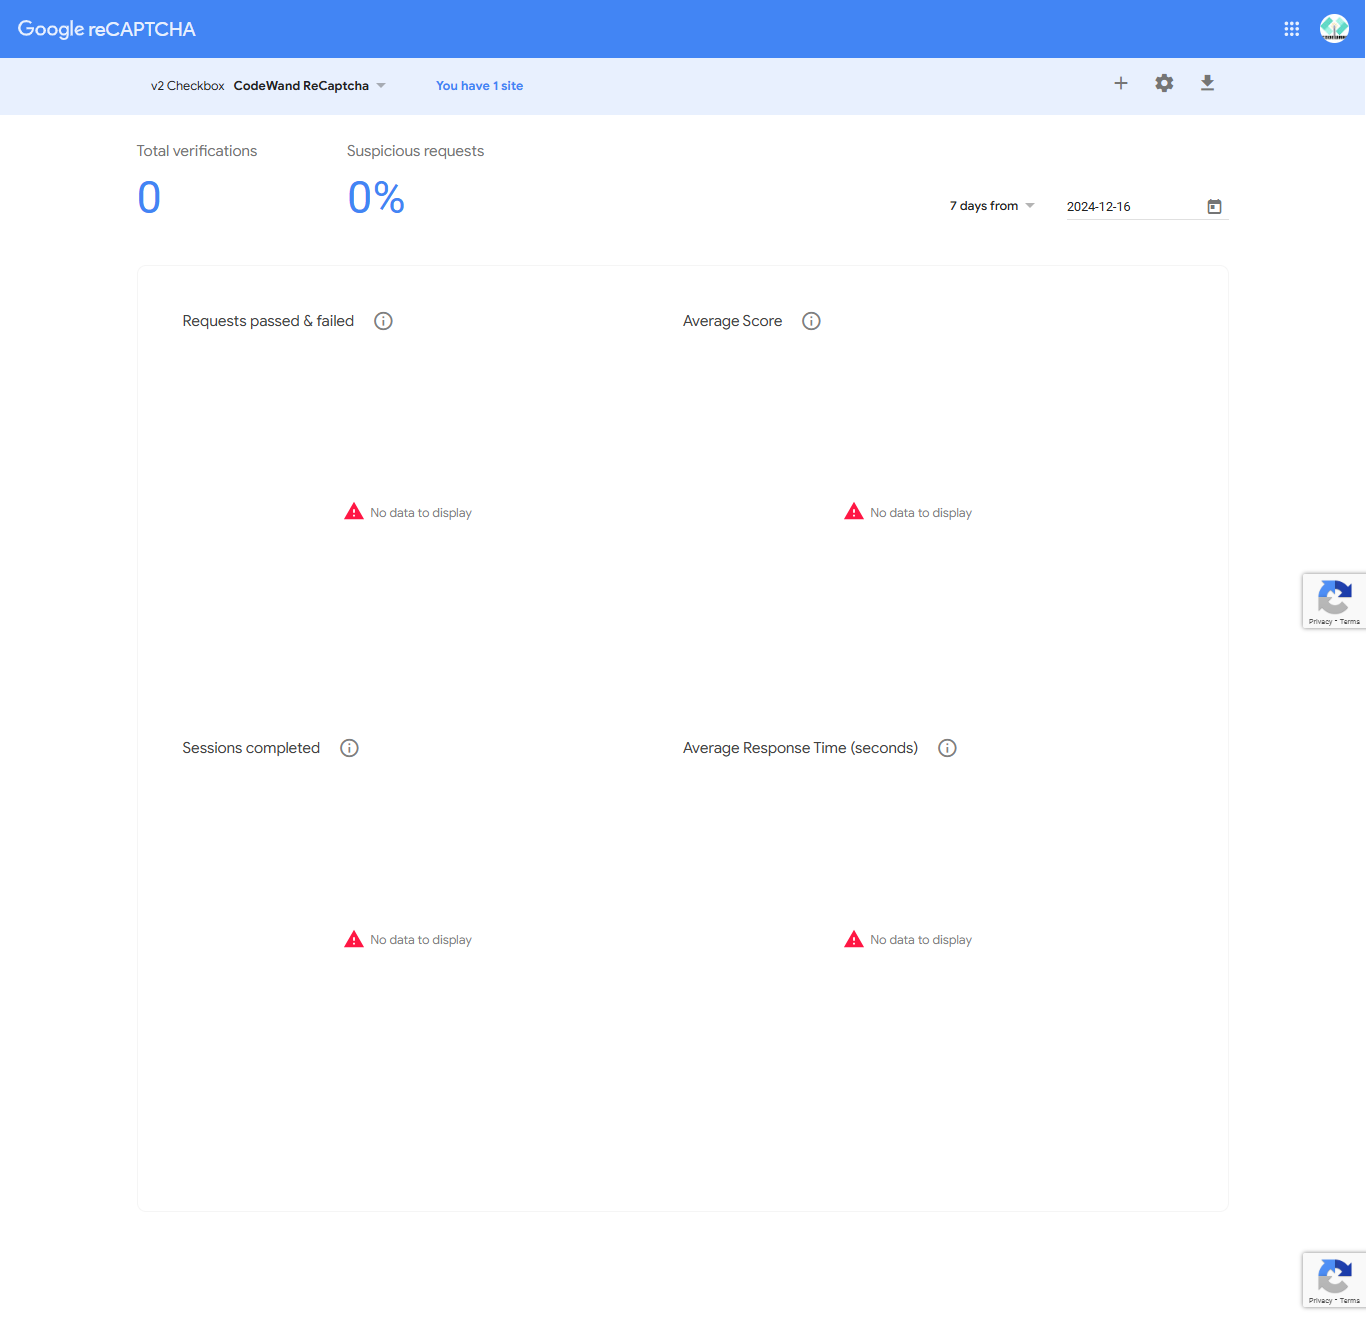
Task: Open the account profile avatar
Action: coord(1334,29)
